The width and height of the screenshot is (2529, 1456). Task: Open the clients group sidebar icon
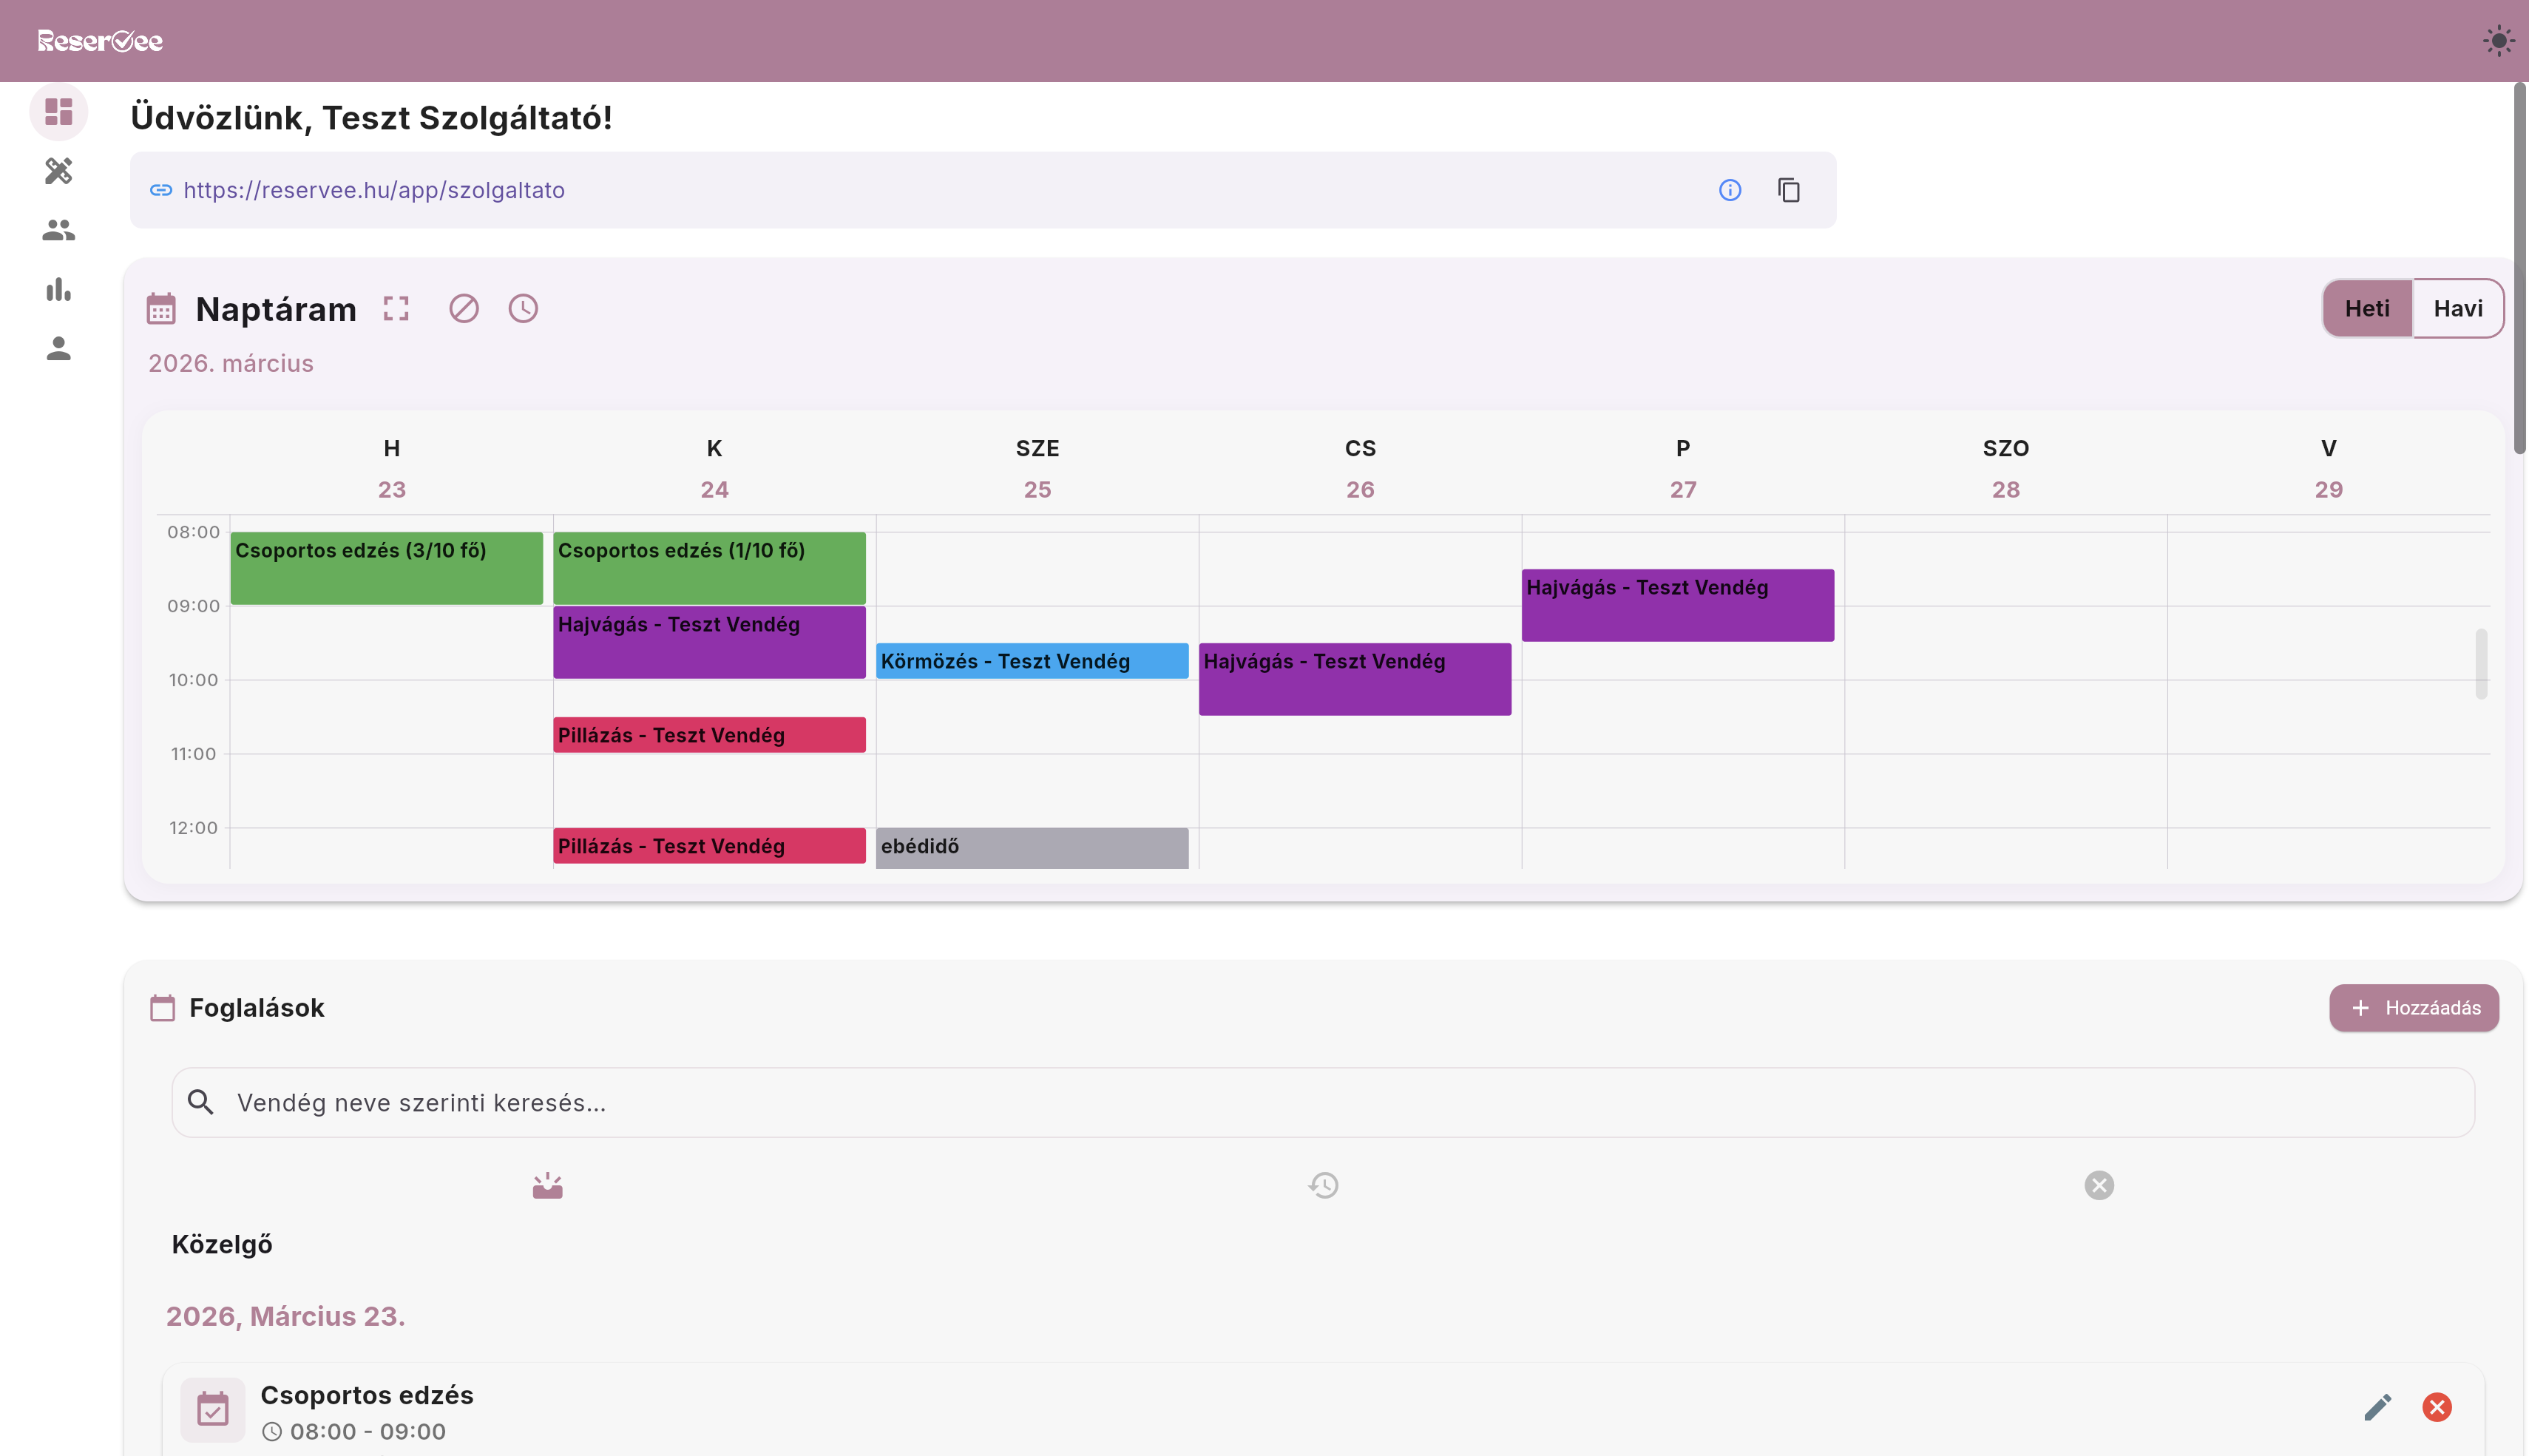click(x=58, y=231)
